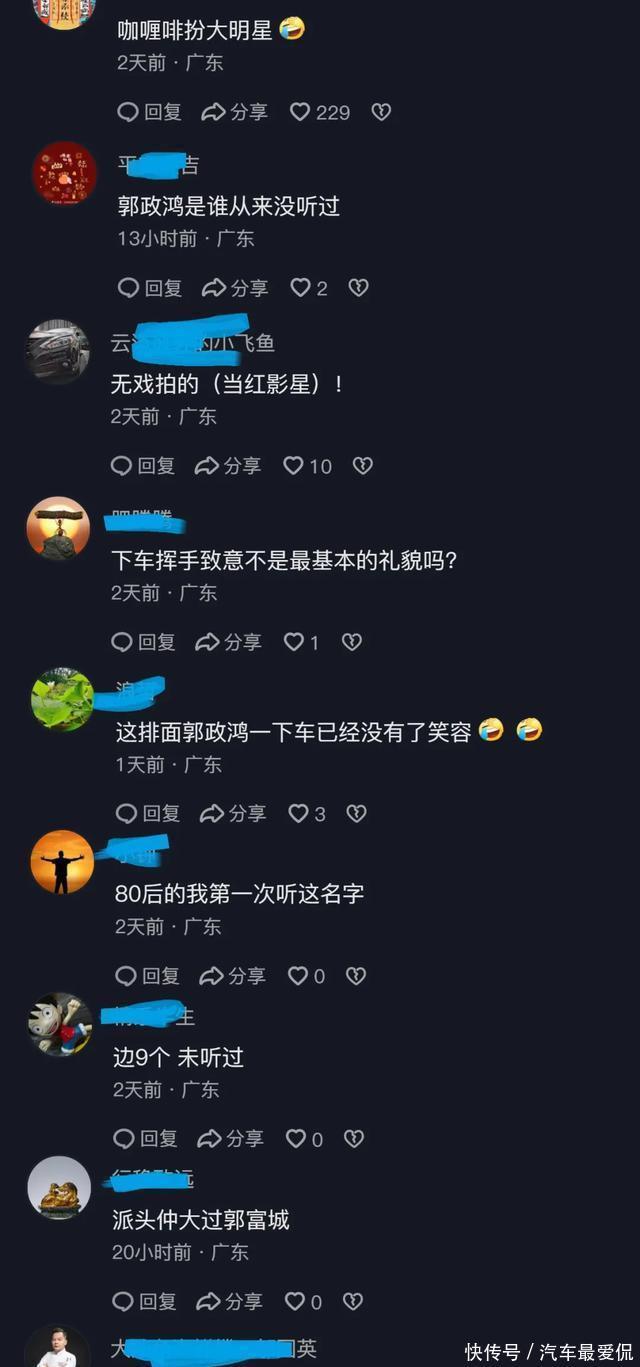
Task: Open the golden statue avatar profile
Action: [x=59, y=1187]
